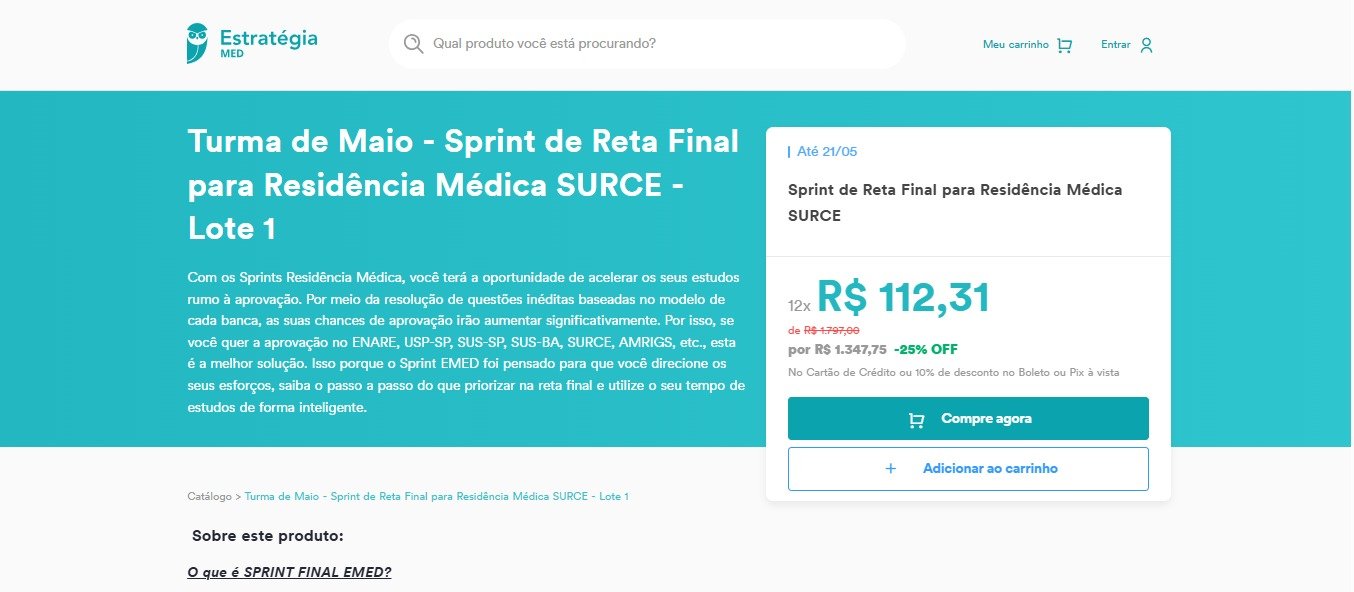1354x592 pixels.
Task: Open the Meu carrinho link
Action: 1027,45
